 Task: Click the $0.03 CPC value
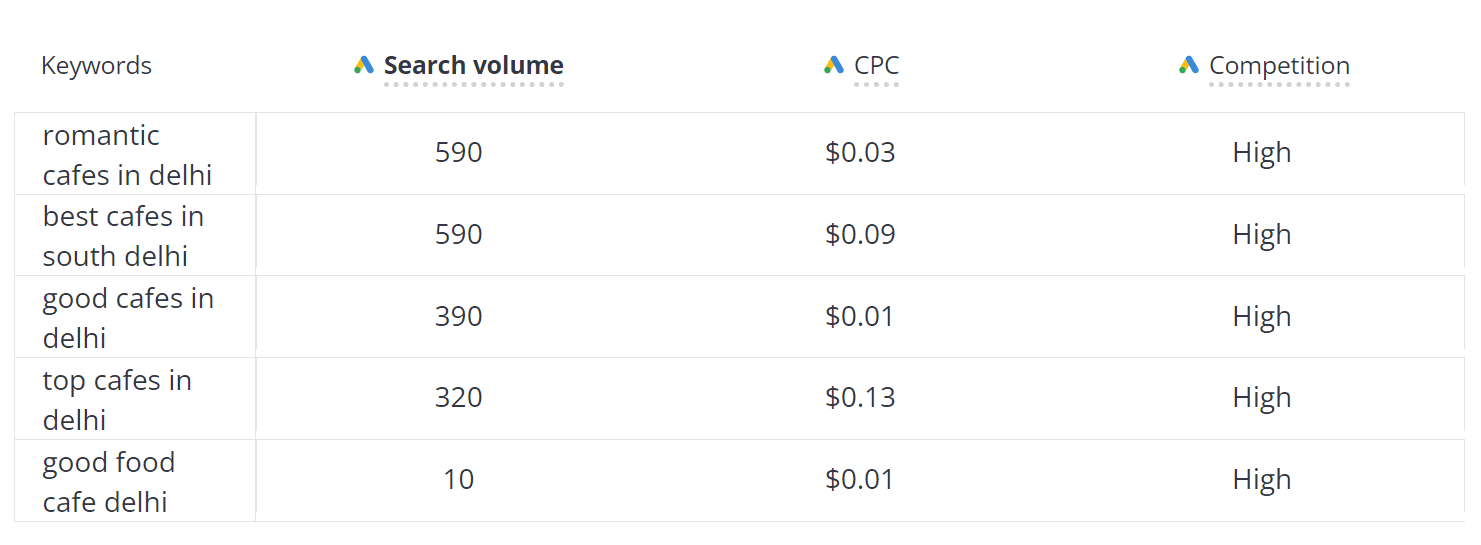[x=860, y=153]
